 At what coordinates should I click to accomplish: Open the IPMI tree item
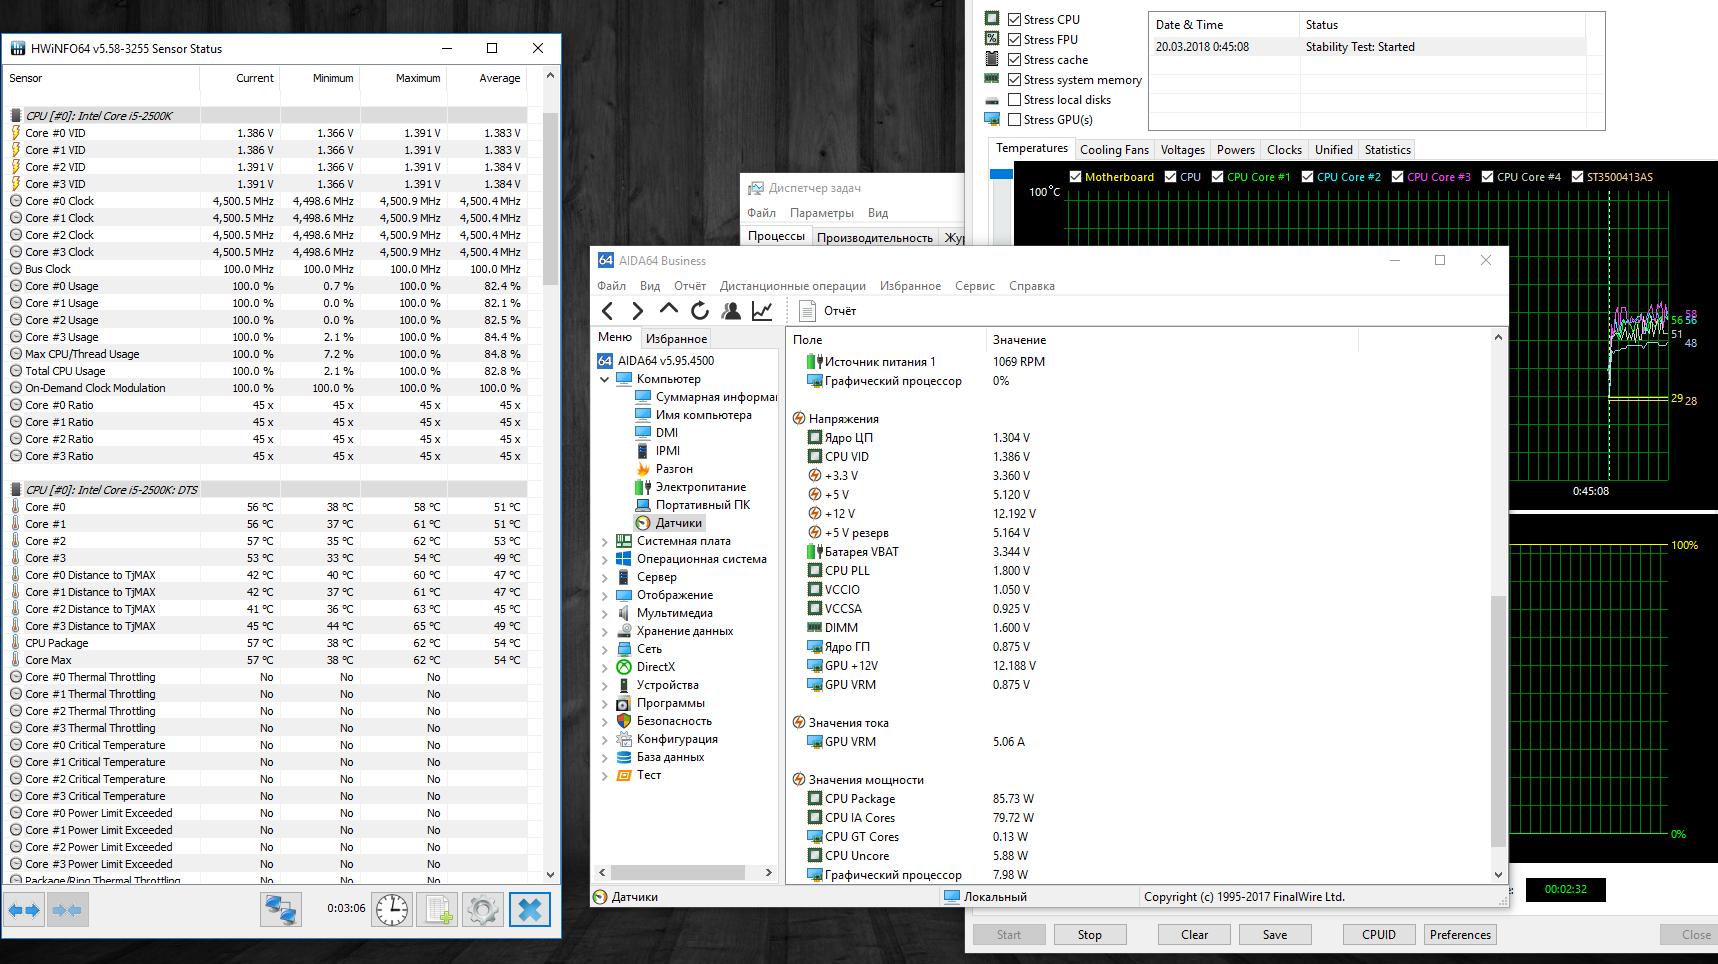[x=658, y=451]
